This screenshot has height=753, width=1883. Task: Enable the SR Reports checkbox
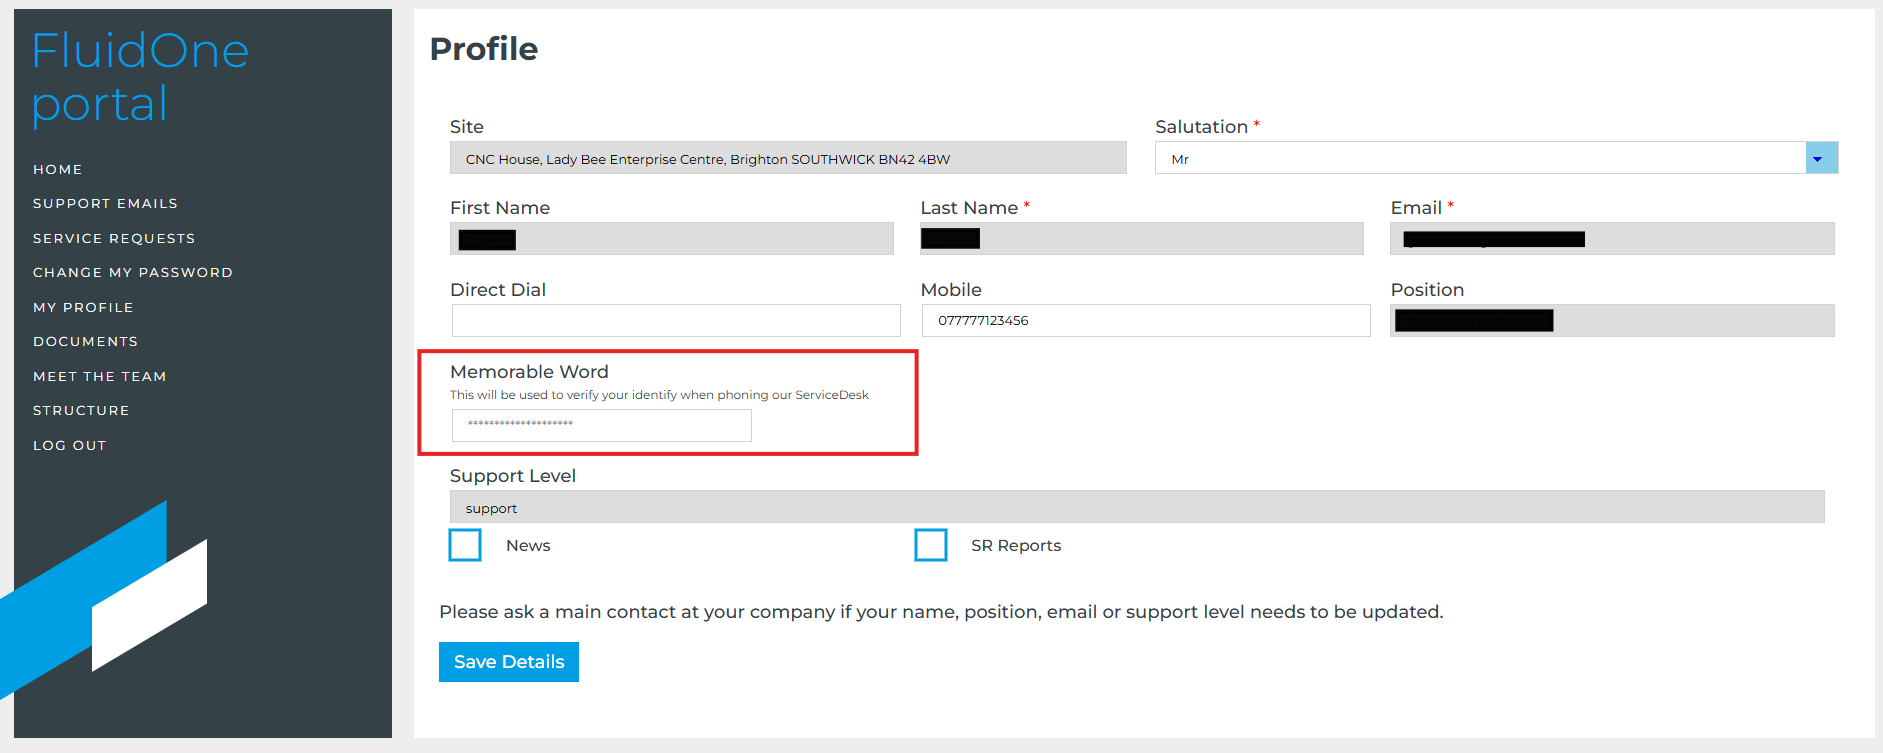930,545
